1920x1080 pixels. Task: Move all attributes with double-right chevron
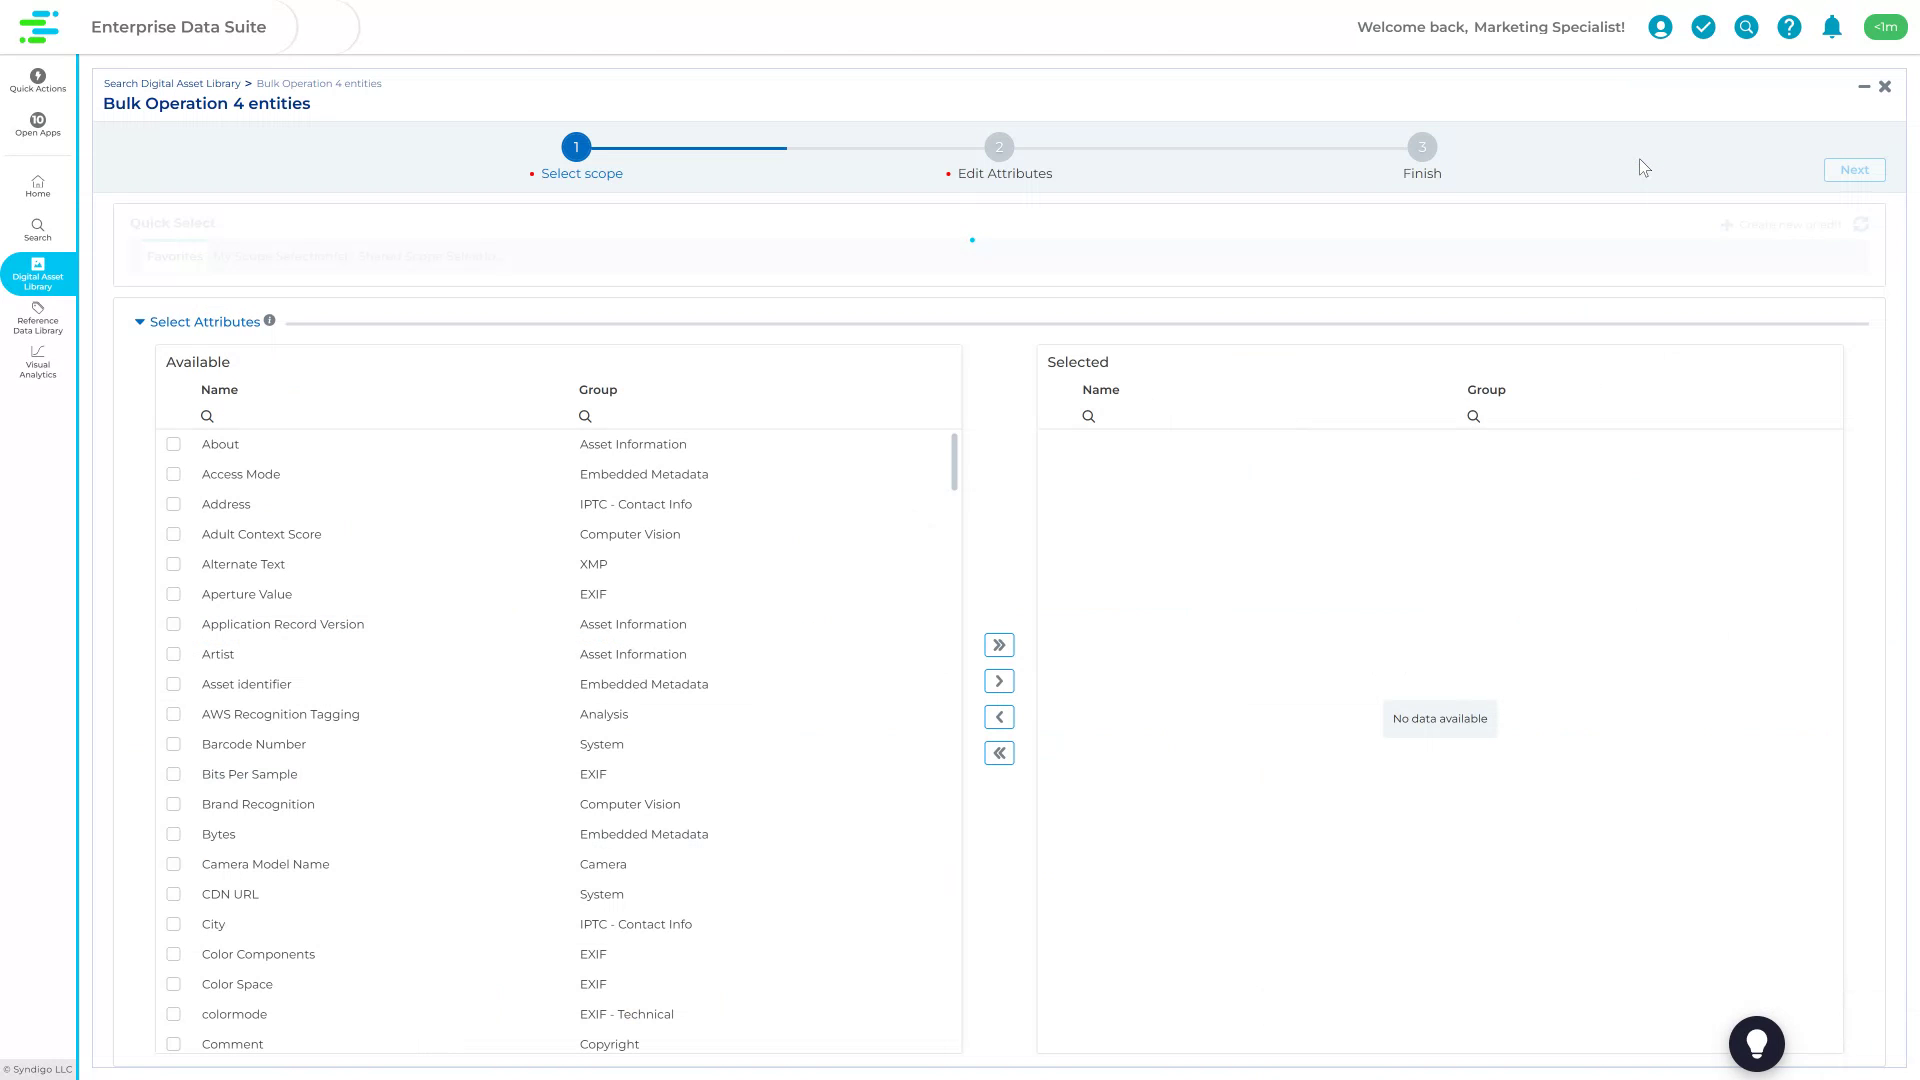(999, 645)
